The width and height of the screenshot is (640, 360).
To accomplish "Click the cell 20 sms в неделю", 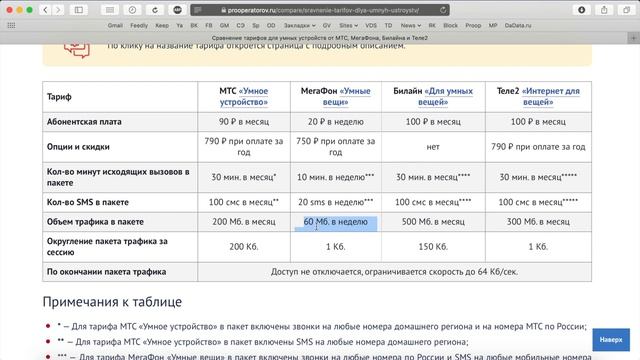I will (336, 202).
